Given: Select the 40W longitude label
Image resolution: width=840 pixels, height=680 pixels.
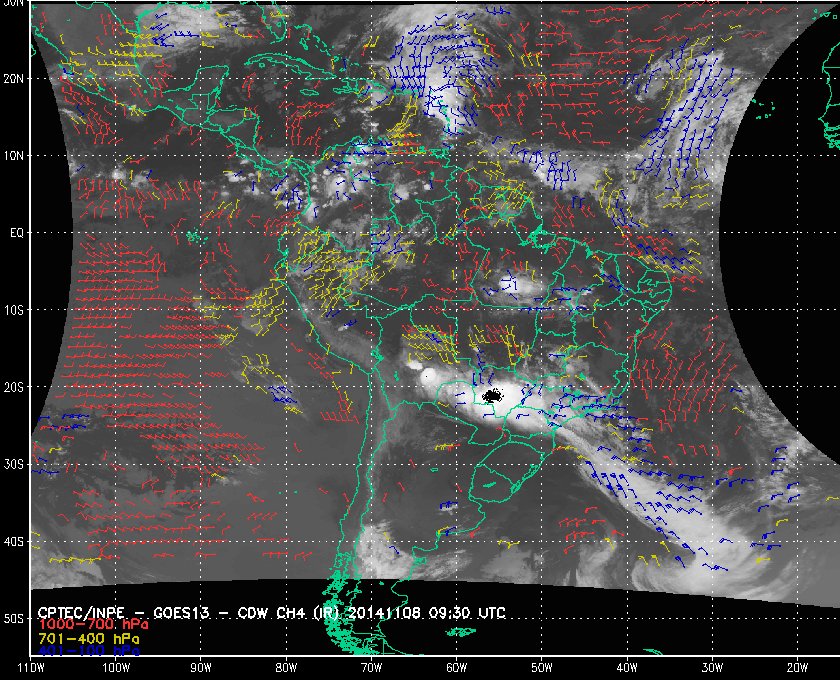Looking at the screenshot, I should (x=627, y=667).
